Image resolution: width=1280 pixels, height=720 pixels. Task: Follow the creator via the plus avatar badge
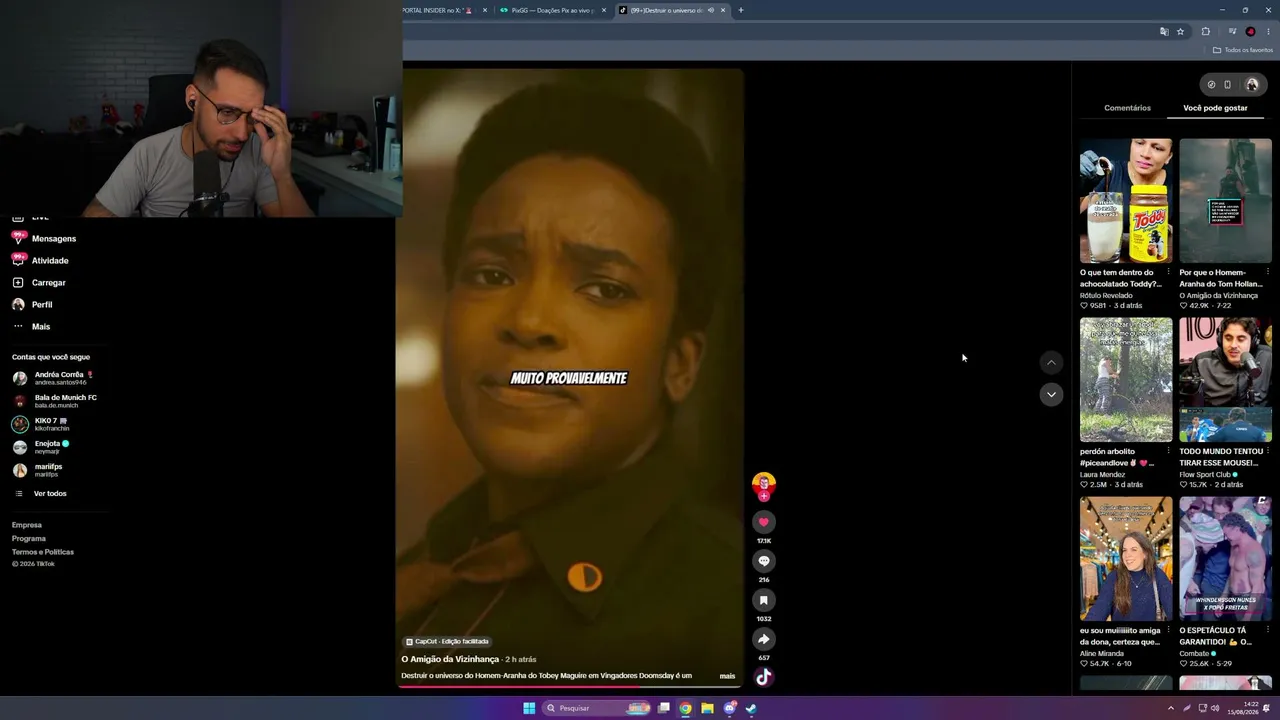click(763, 496)
